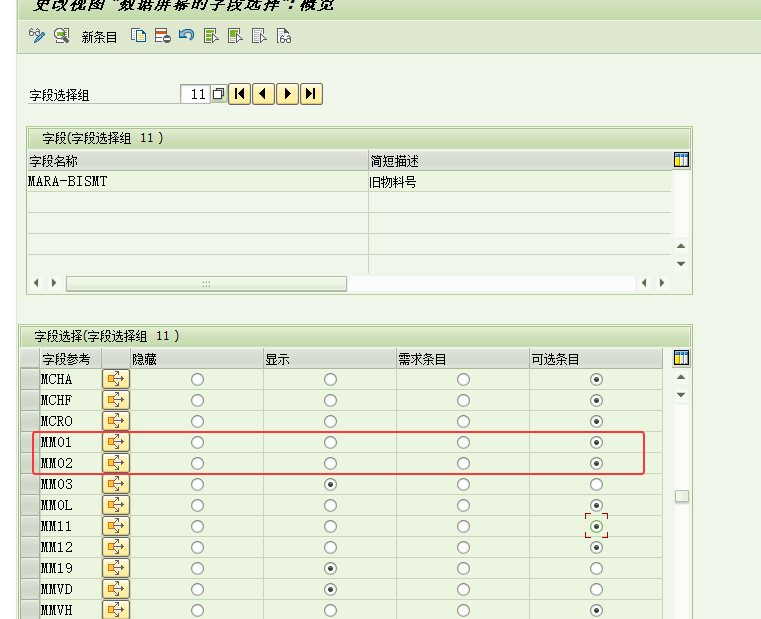761x619 pixels.
Task: Go to first field selection group
Action: [240, 94]
